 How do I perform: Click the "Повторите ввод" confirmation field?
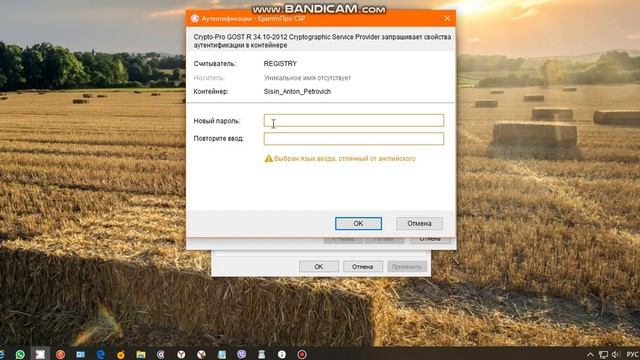click(353, 138)
